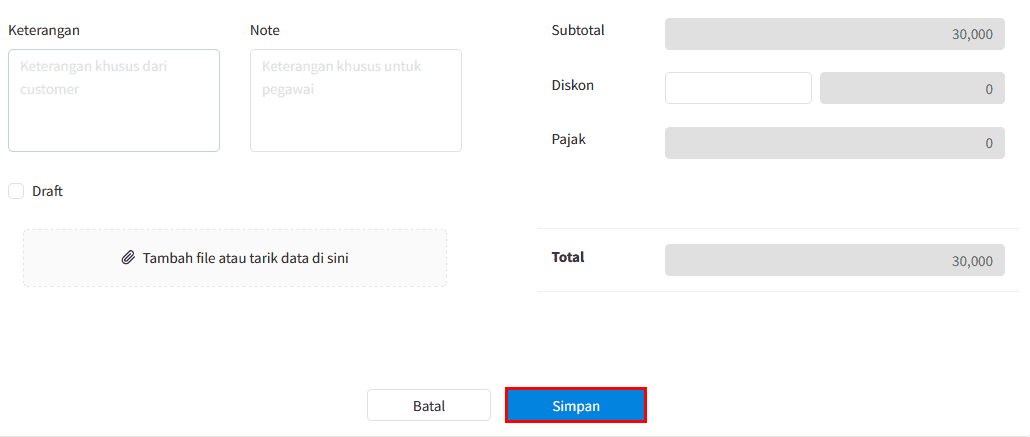
Task: Click the empty Diskon input box
Action: [738, 88]
